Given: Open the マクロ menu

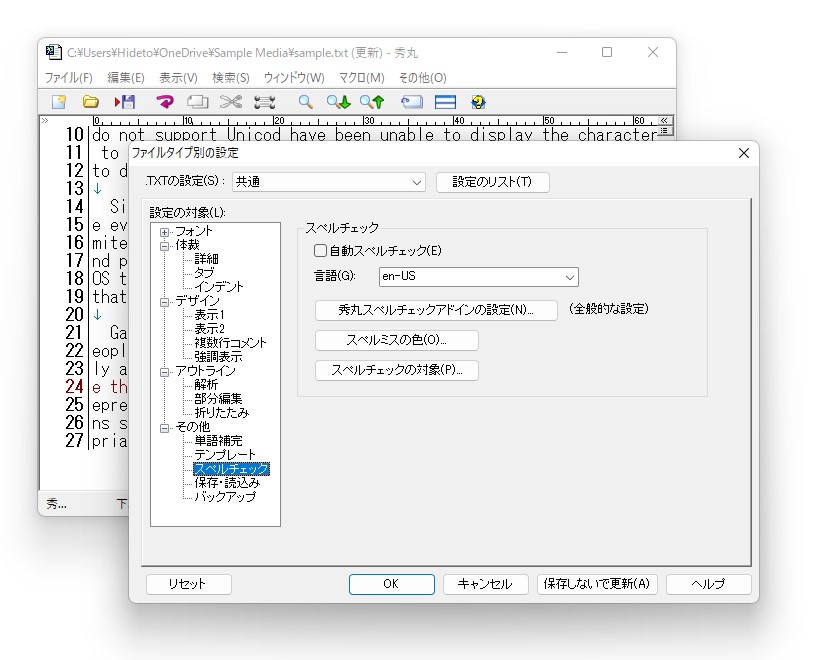Looking at the screenshot, I should click(362, 77).
